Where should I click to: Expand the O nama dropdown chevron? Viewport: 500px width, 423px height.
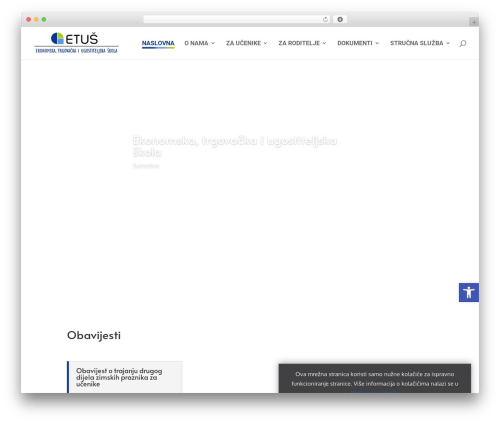tap(213, 43)
